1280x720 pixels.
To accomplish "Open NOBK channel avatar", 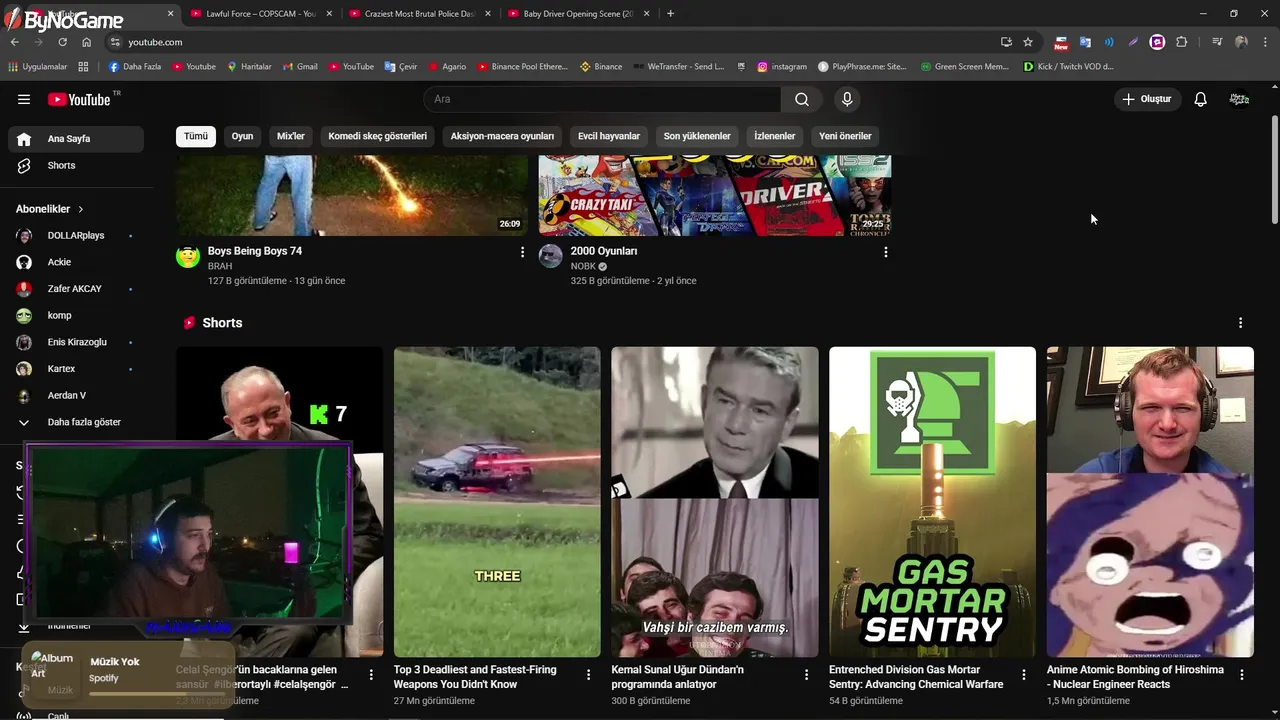I will pyautogui.click(x=551, y=256).
